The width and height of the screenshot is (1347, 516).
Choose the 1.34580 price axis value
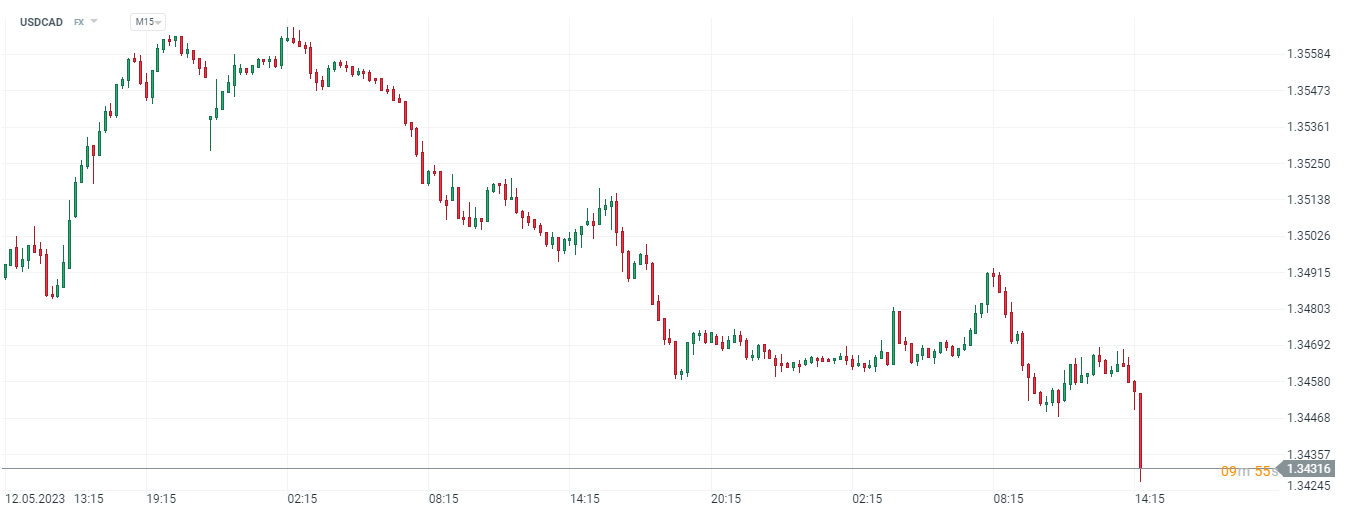(x=1308, y=382)
